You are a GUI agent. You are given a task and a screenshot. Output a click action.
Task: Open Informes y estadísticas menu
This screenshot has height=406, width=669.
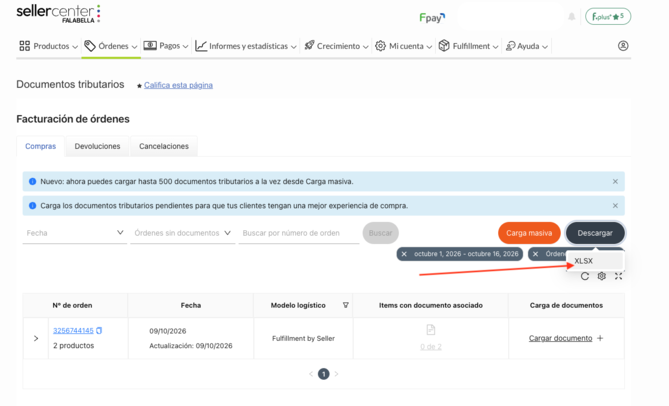(x=246, y=46)
